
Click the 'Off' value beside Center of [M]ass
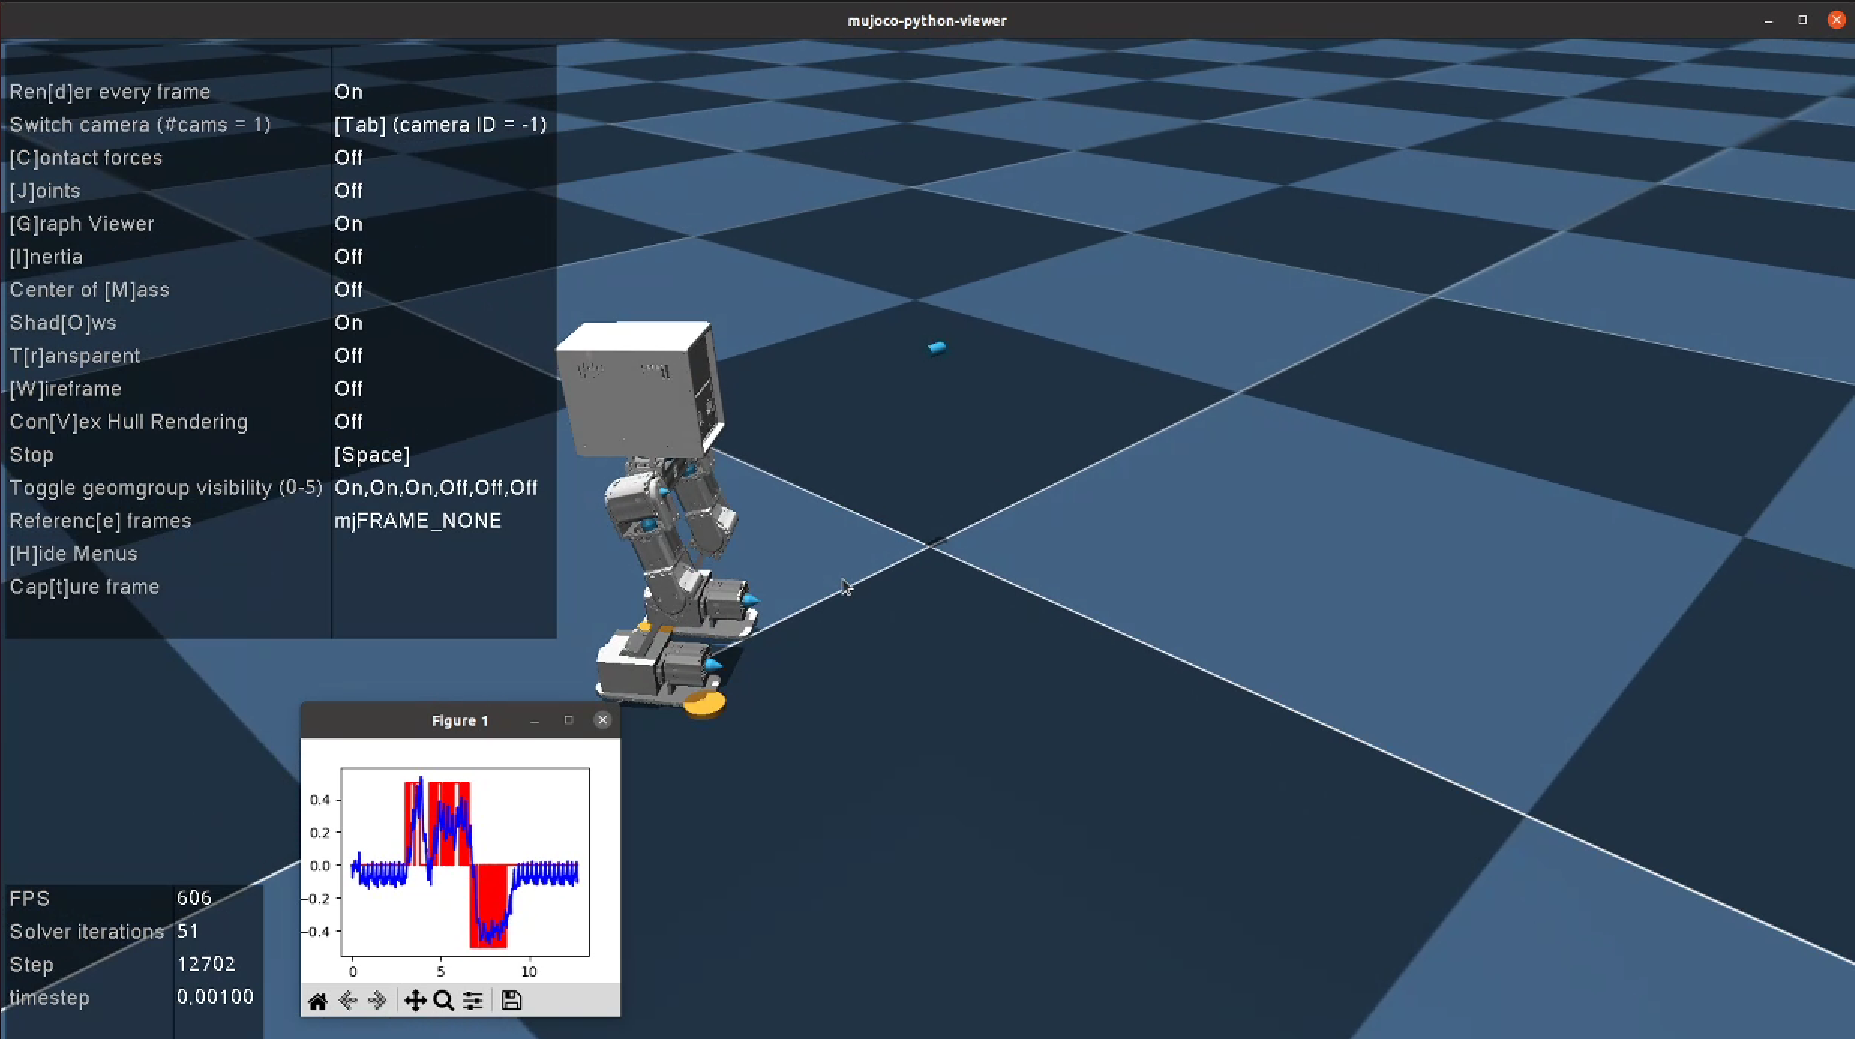point(348,290)
